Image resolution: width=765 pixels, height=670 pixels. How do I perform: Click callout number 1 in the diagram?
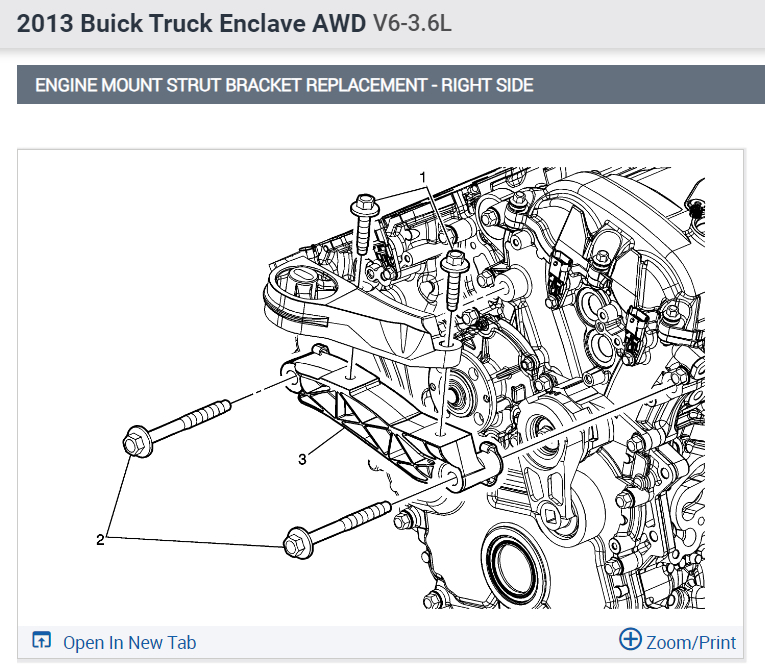[423, 177]
